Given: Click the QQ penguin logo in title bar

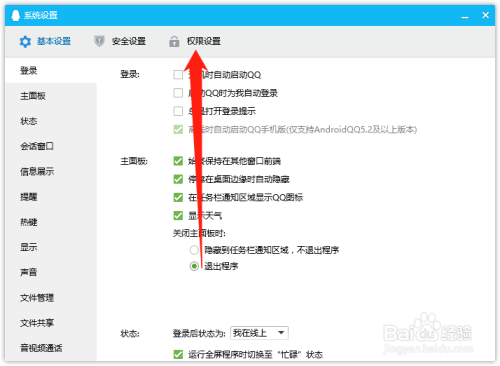Looking at the screenshot, I should 15,15.
